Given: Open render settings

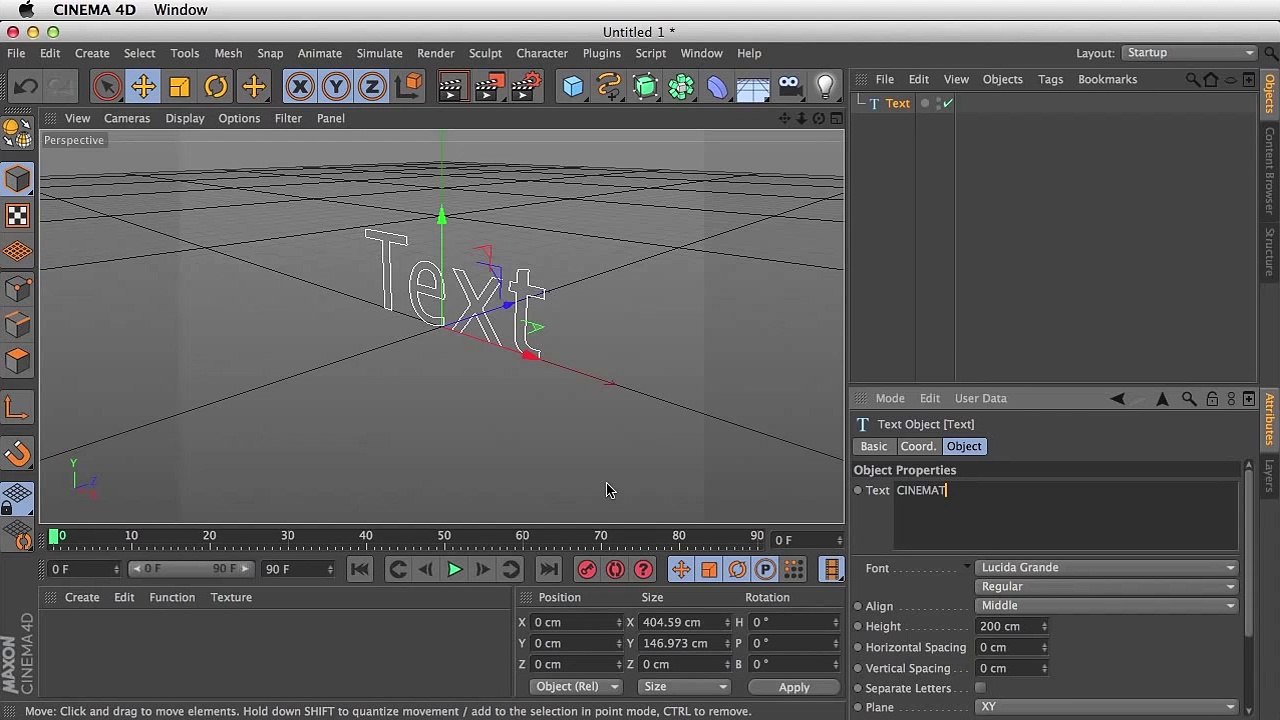Looking at the screenshot, I should (x=526, y=87).
